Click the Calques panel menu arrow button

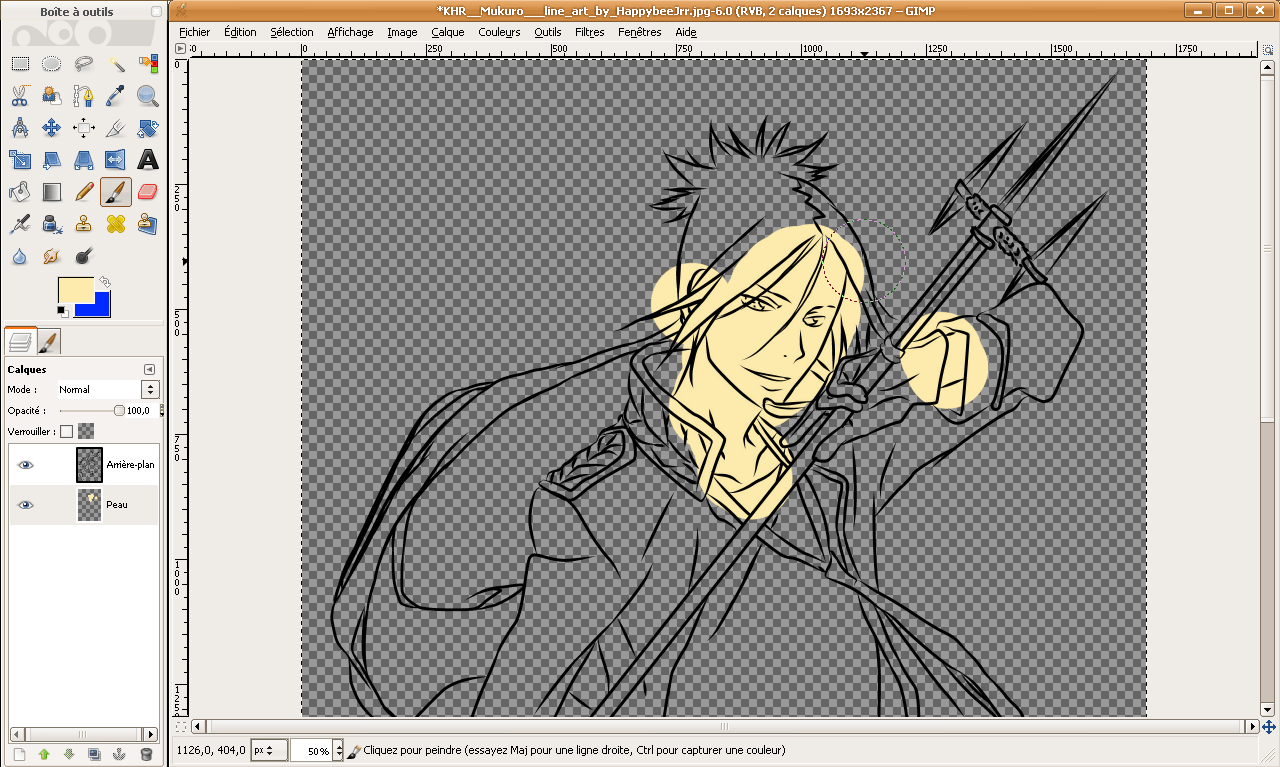pyautogui.click(x=149, y=368)
